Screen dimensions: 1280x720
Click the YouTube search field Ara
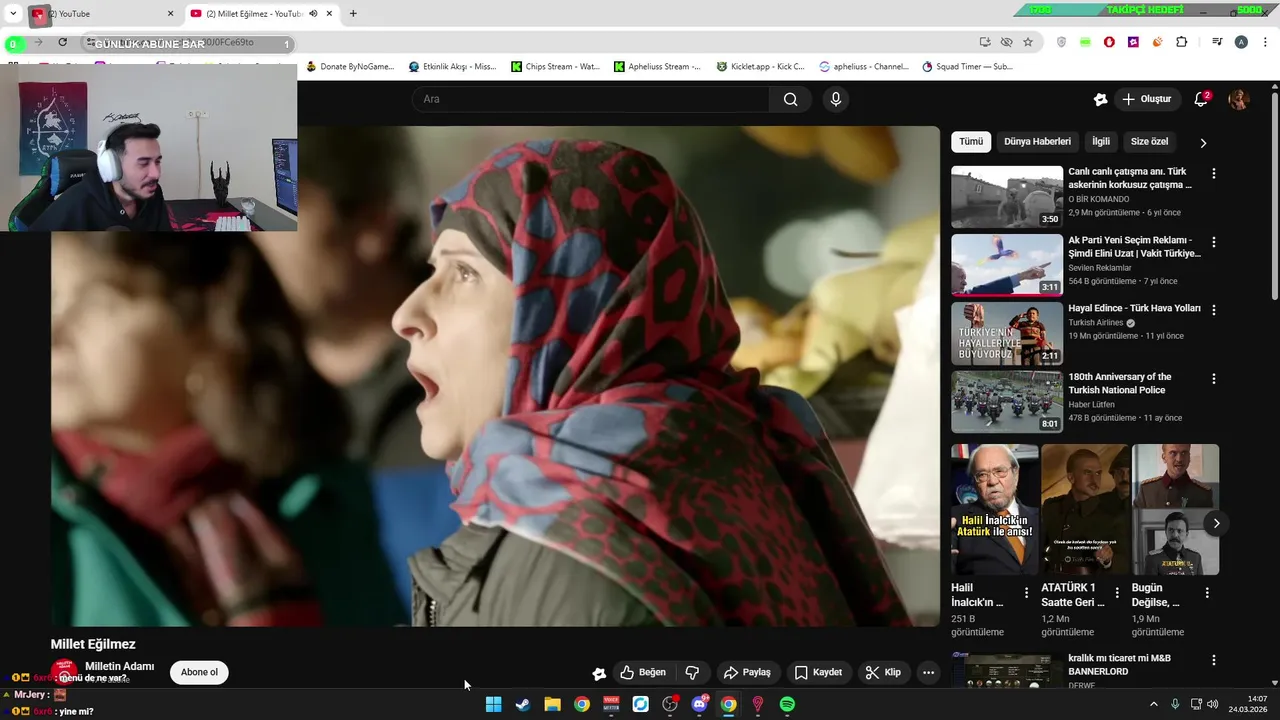click(x=590, y=99)
